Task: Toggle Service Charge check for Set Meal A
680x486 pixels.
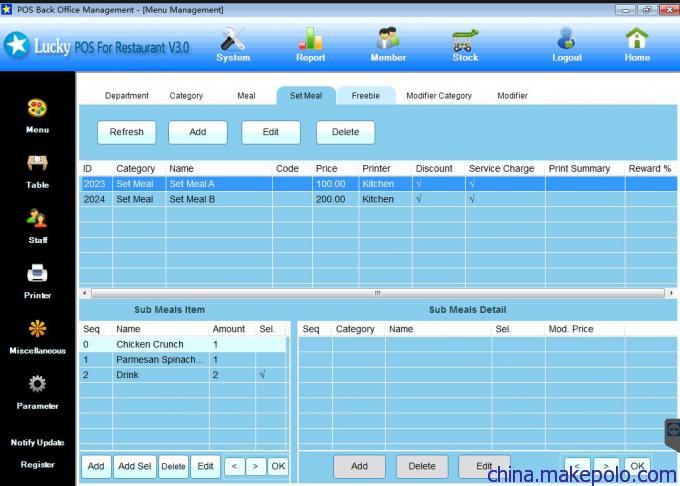Action: tap(472, 184)
